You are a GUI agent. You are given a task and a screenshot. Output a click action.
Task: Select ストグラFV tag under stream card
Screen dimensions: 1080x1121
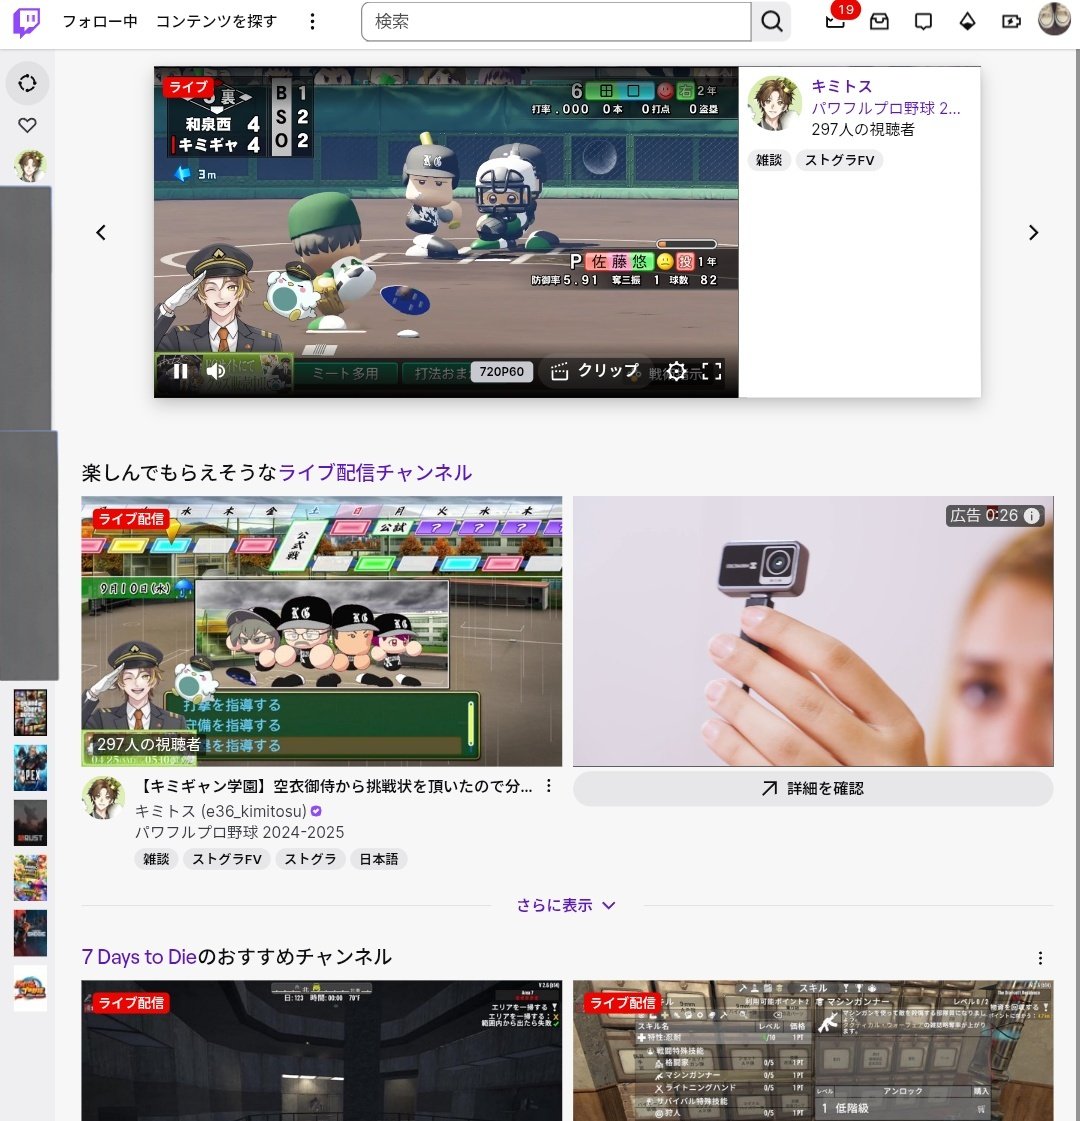pos(227,859)
